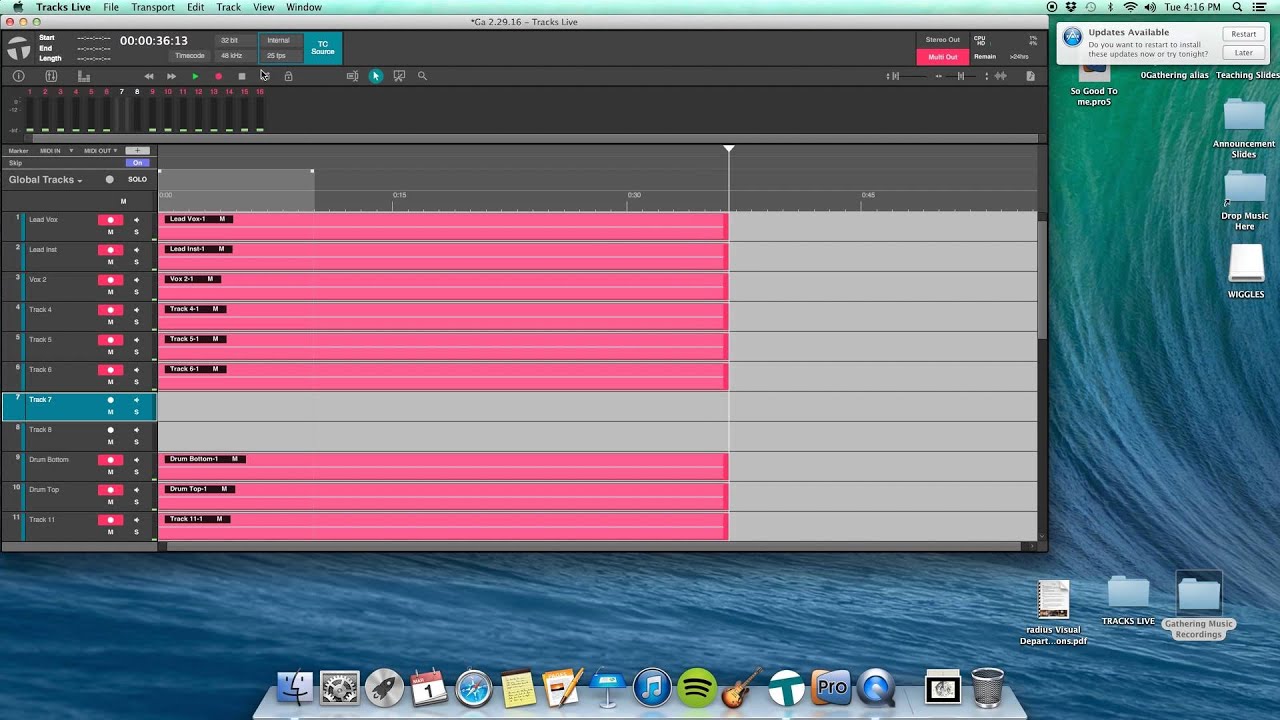Toggle input monitor speaker on Track 7
This screenshot has height=720, width=1280.
[136, 400]
